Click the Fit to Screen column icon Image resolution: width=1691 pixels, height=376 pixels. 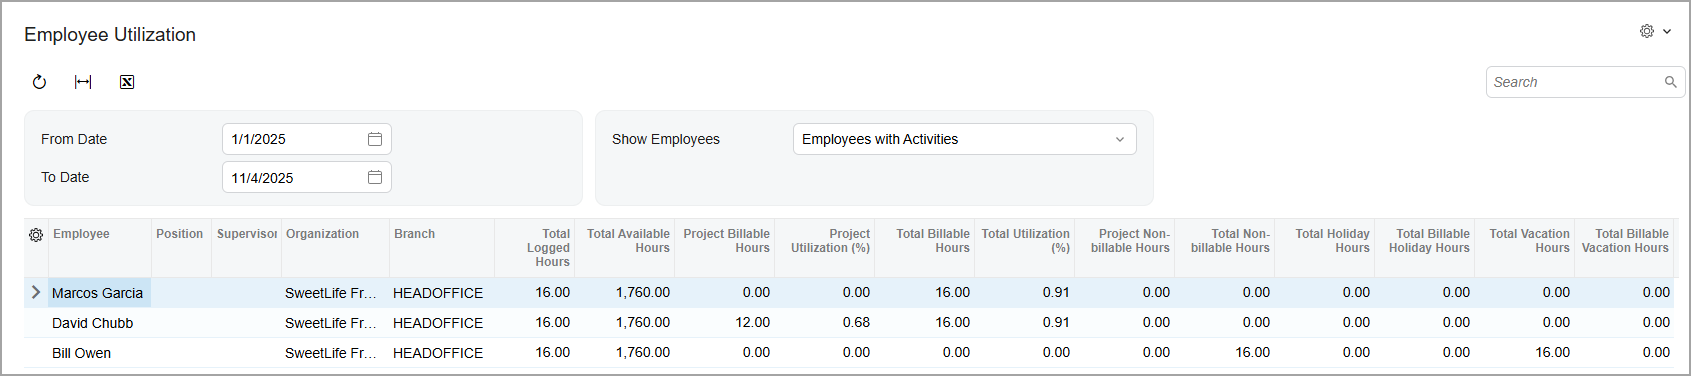(x=83, y=82)
